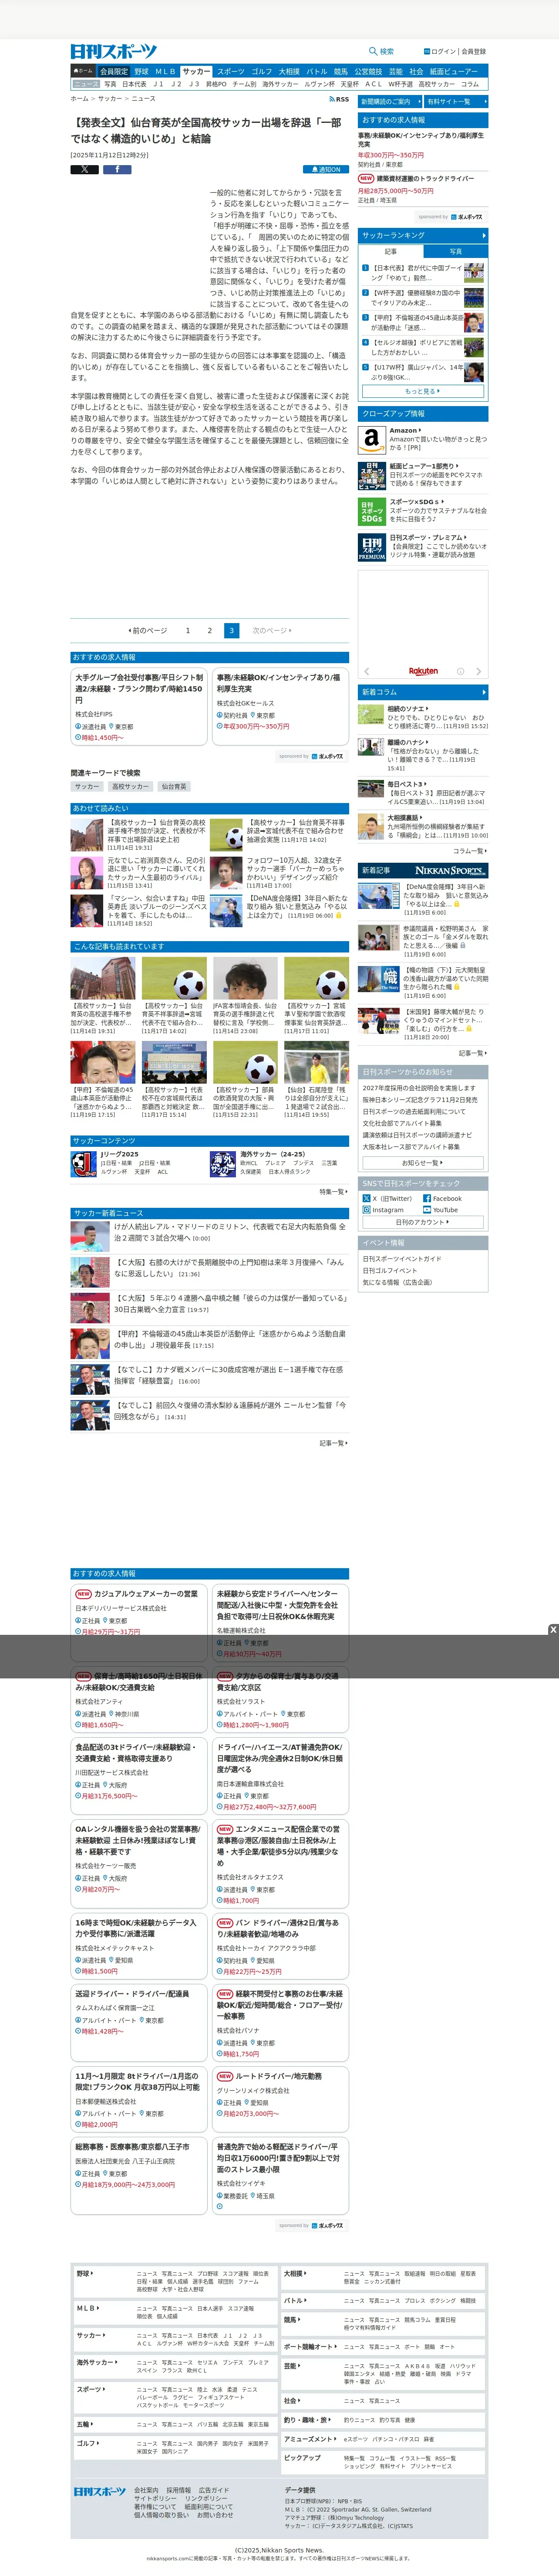Go to the ホーム home icon tab
Image resolution: width=559 pixels, height=2576 pixels.
(83, 71)
